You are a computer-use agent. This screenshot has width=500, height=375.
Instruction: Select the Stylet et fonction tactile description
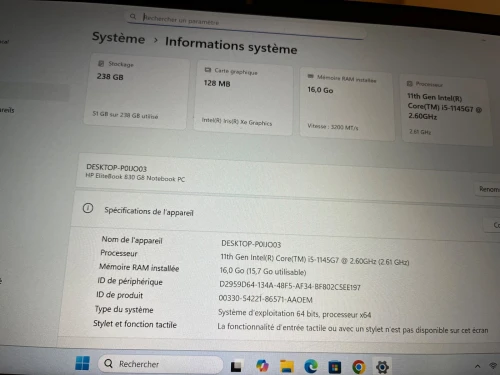[x=353, y=328]
